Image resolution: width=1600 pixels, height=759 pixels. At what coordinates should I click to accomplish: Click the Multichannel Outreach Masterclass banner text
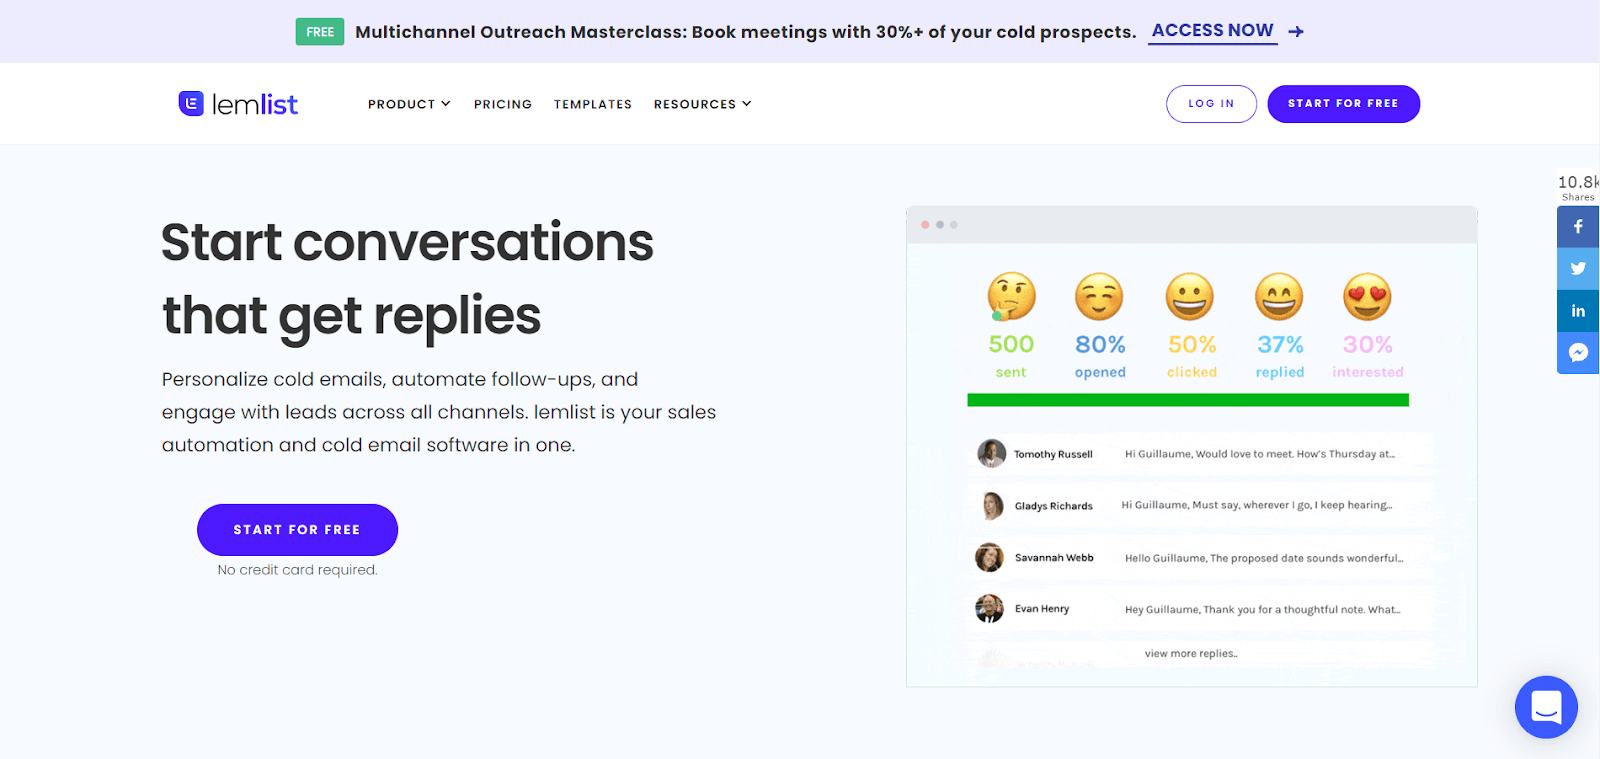(x=746, y=32)
